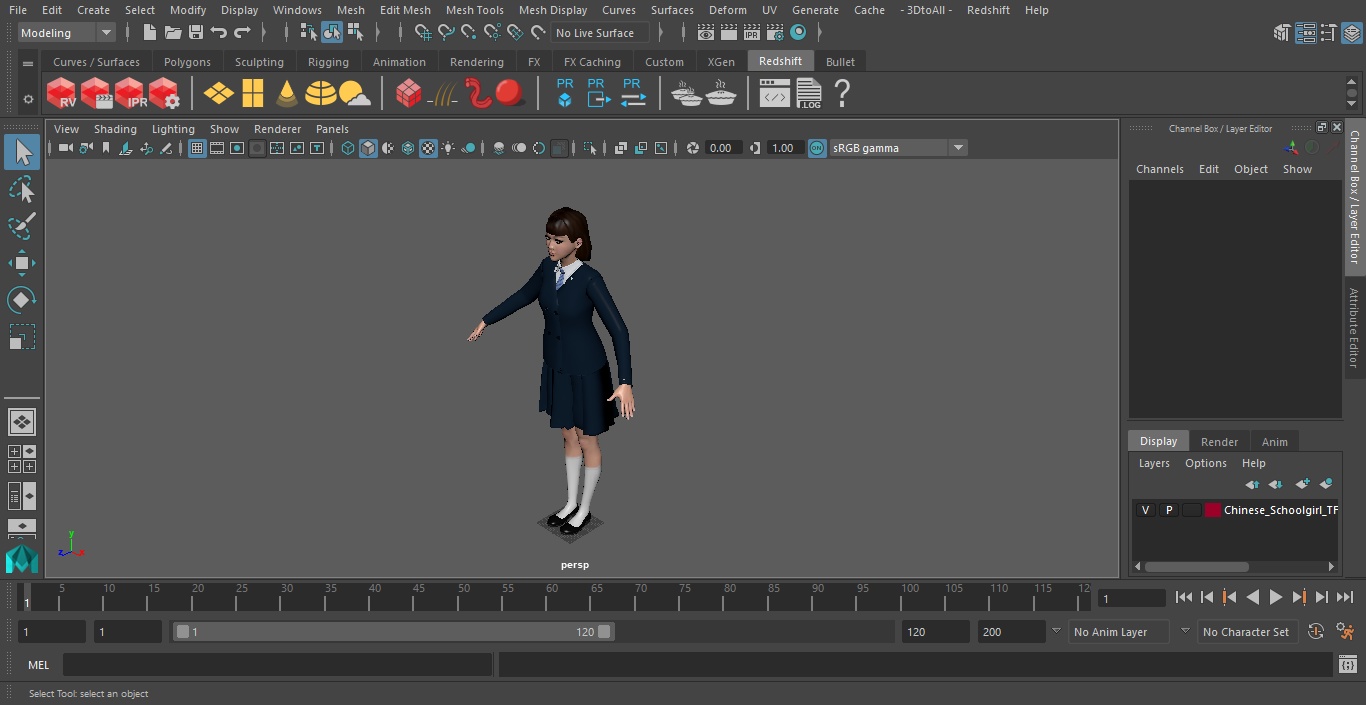Click the red segmented cube shelf icon

coord(408,94)
